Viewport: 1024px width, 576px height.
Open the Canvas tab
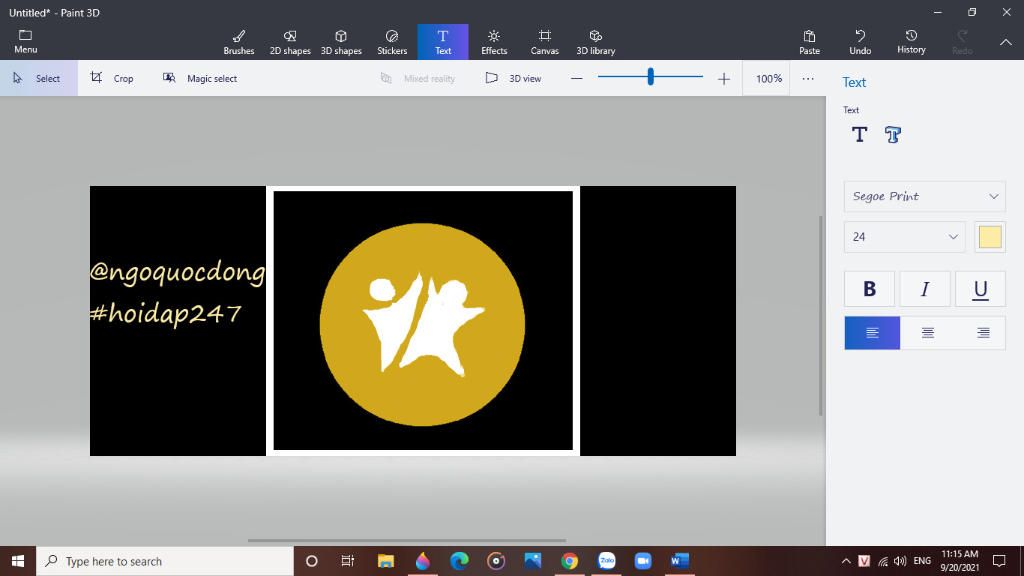pos(545,42)
